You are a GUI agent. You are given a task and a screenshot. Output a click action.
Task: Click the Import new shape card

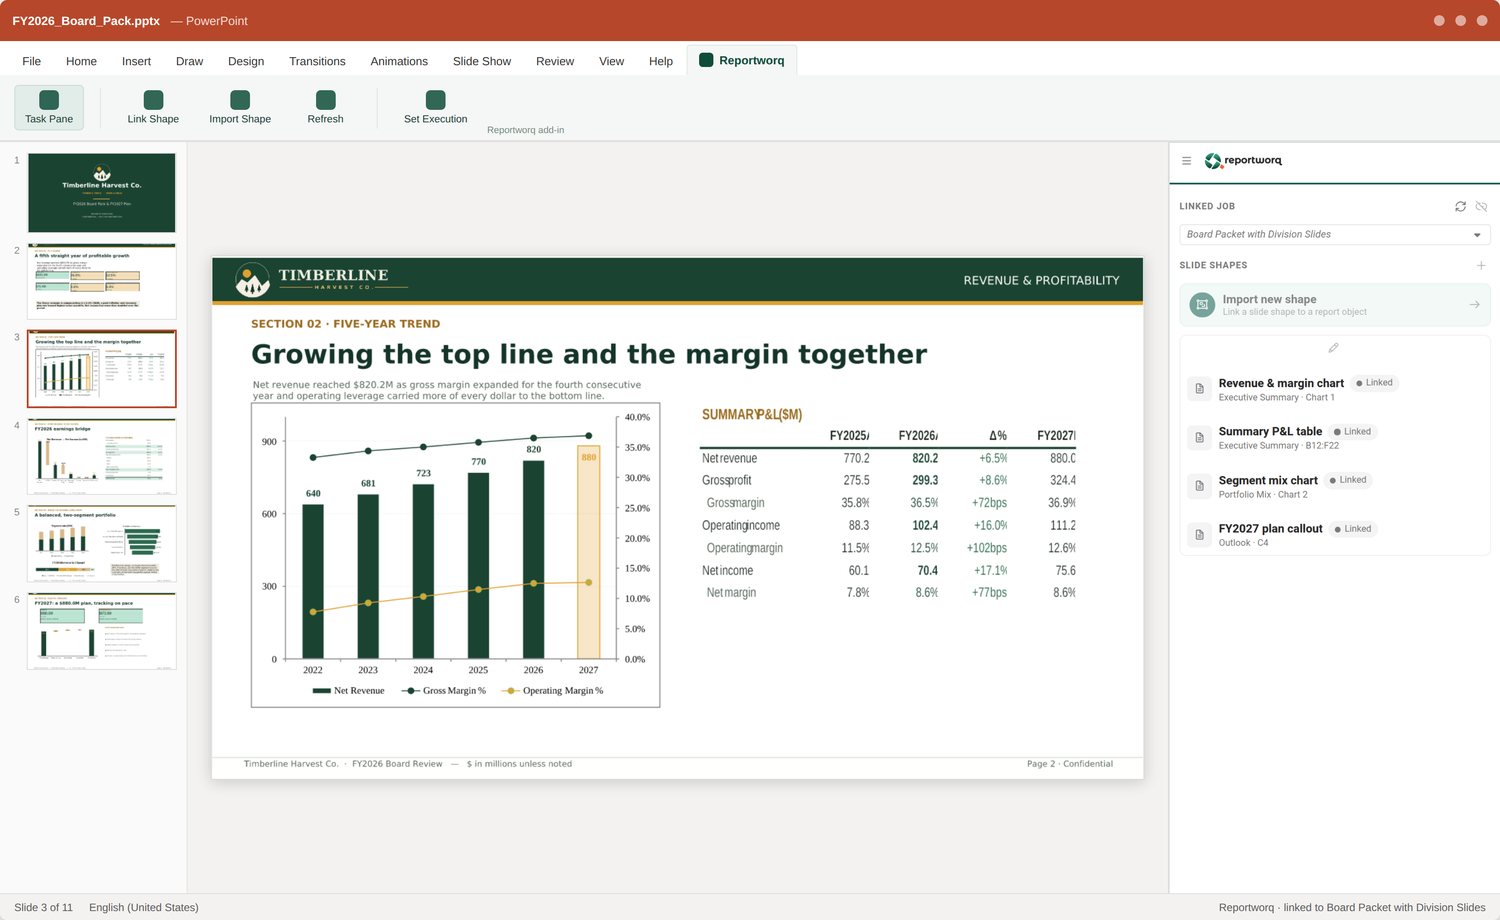point(1334,304)
